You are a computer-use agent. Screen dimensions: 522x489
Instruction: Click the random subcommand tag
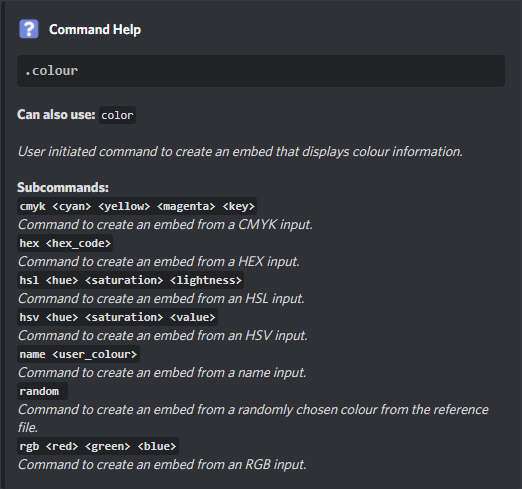[x=42, y=391]
